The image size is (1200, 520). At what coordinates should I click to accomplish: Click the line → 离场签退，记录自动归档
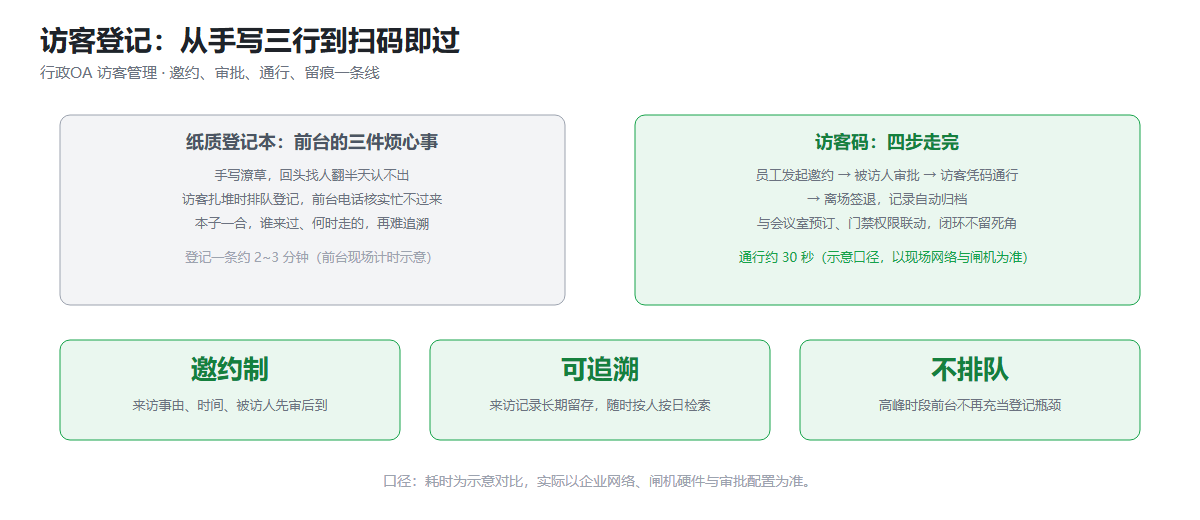pos(887,199)
